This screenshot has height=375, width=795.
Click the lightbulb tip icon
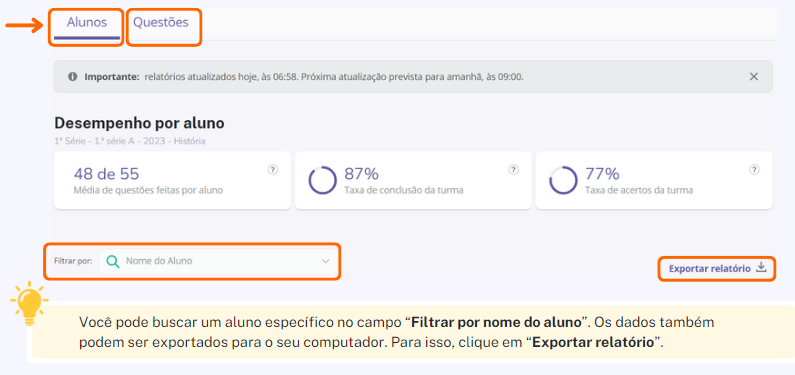(29, 303)
